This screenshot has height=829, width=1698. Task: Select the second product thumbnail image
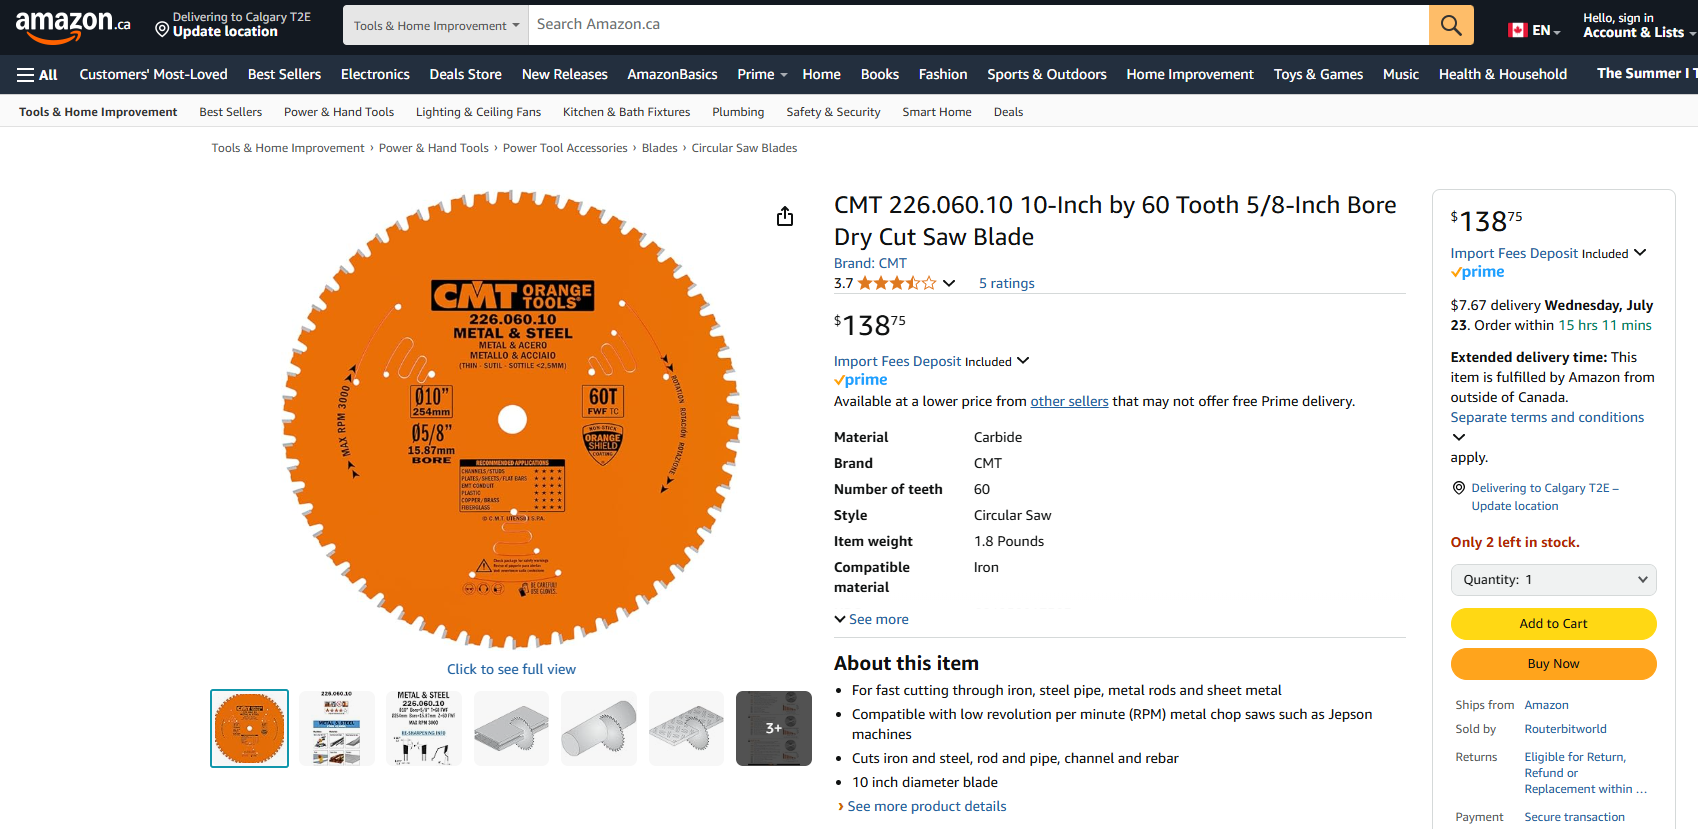pos(336,728)
